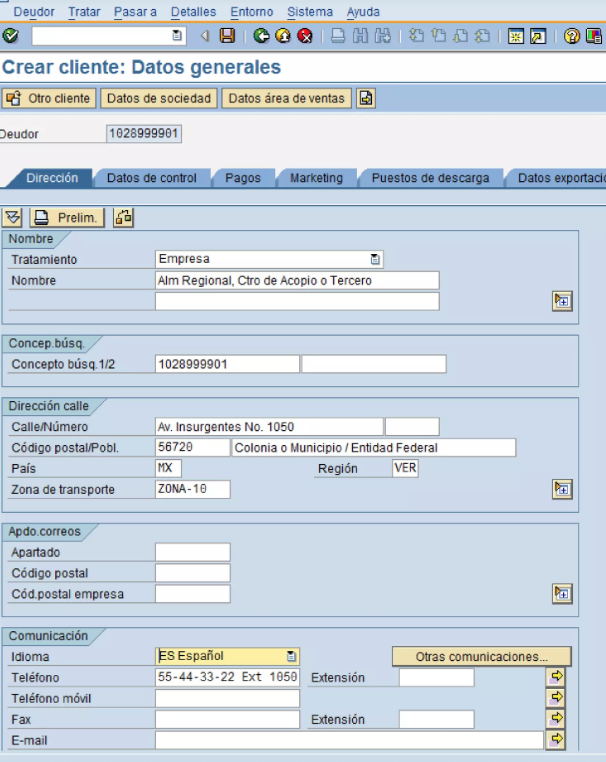This screenshot has width=606, height=762.
Task: Open the Idioma language dropdown
Action: pyautogui.click(x=291, y=657)
